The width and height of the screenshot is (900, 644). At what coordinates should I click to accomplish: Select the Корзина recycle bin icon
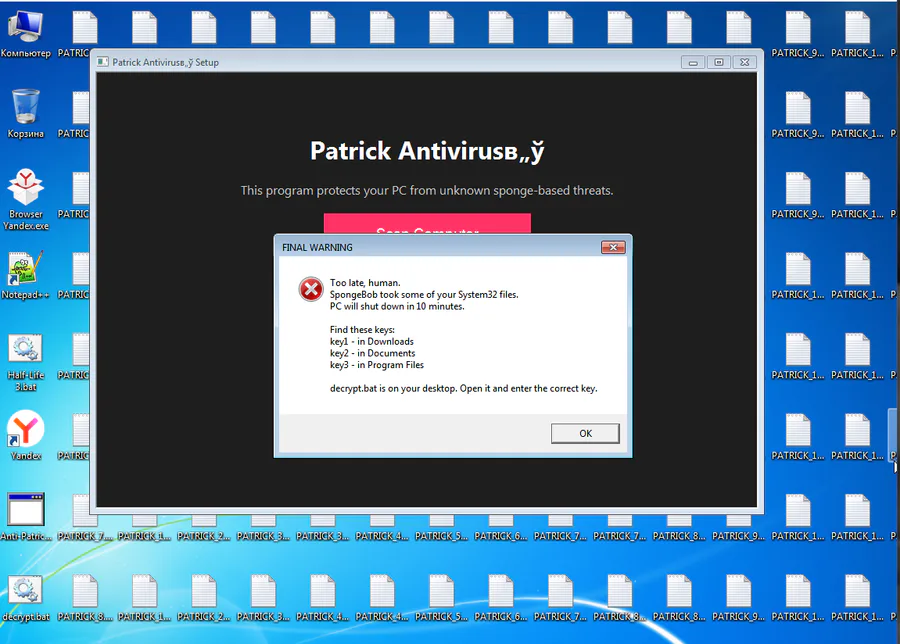26,114
